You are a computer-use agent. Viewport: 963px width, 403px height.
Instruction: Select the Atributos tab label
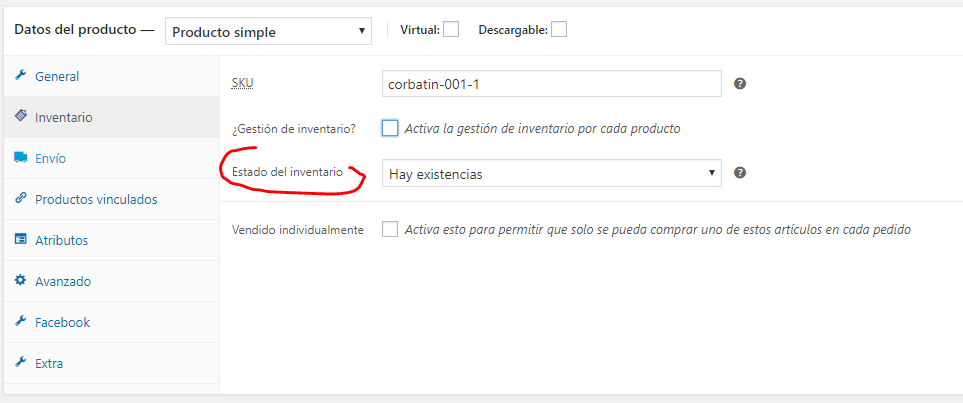(61, 240)
